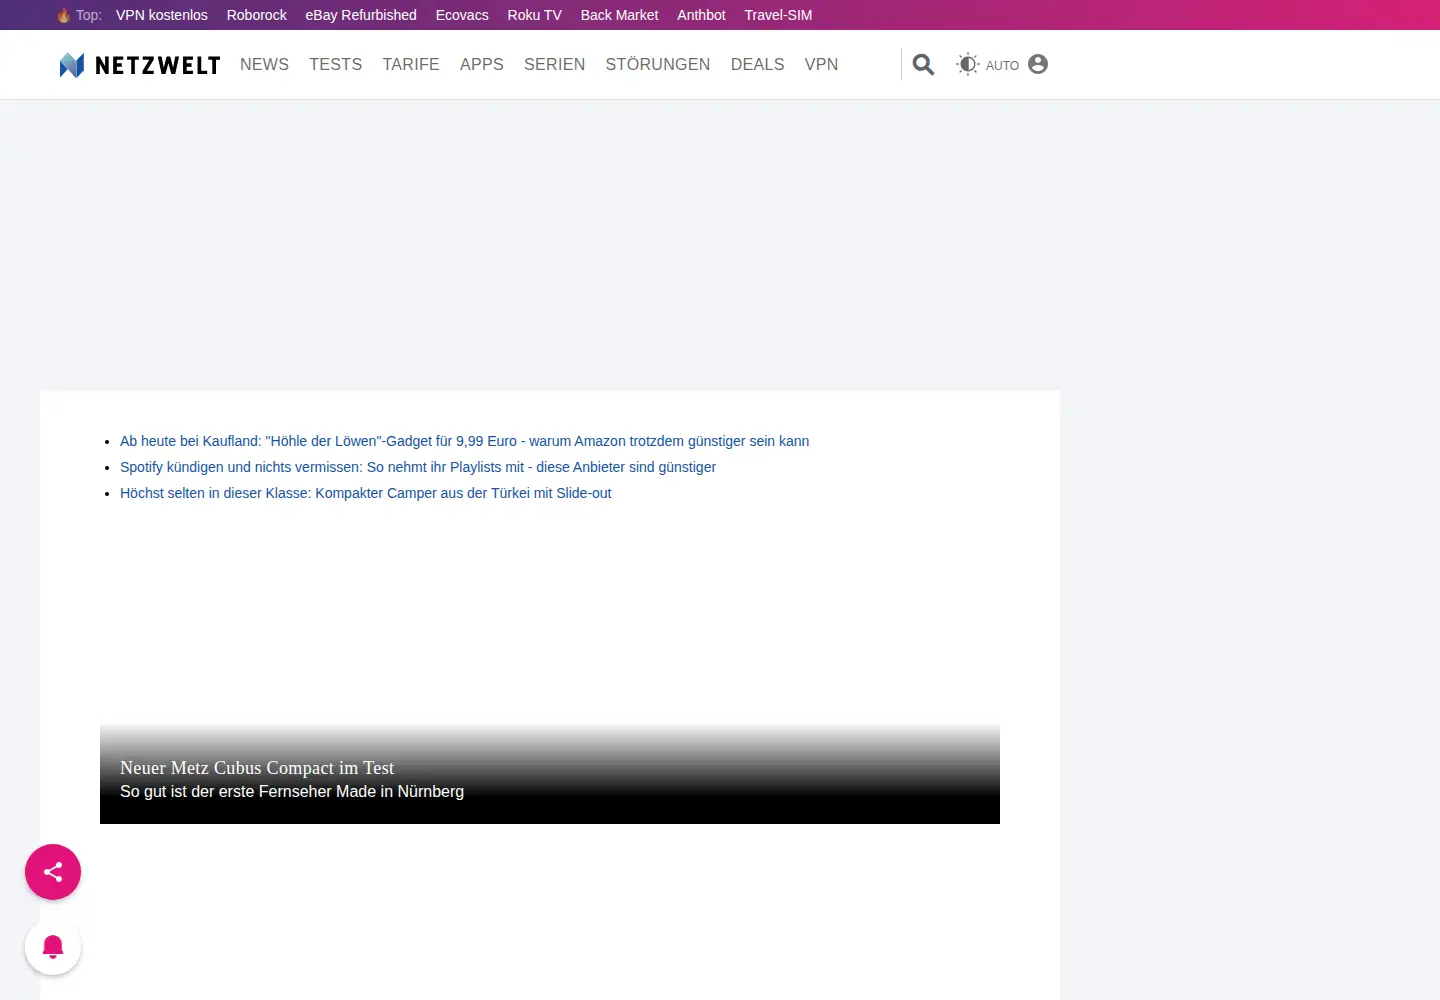1440x1000 pixels.
Task: Select VPN in the navigation
Action: (x=822, y=64)
